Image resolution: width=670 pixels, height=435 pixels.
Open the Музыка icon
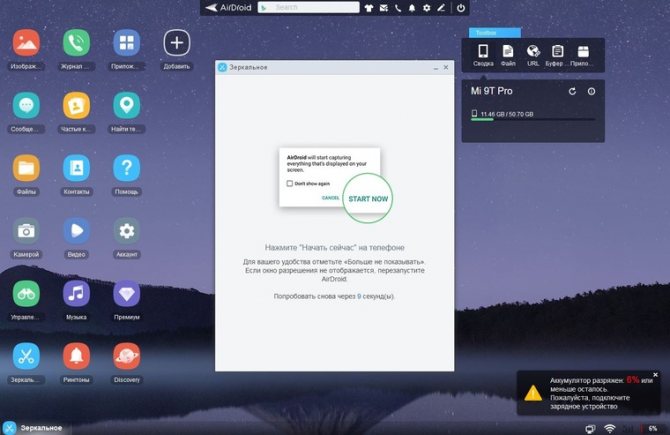[76, 294]
